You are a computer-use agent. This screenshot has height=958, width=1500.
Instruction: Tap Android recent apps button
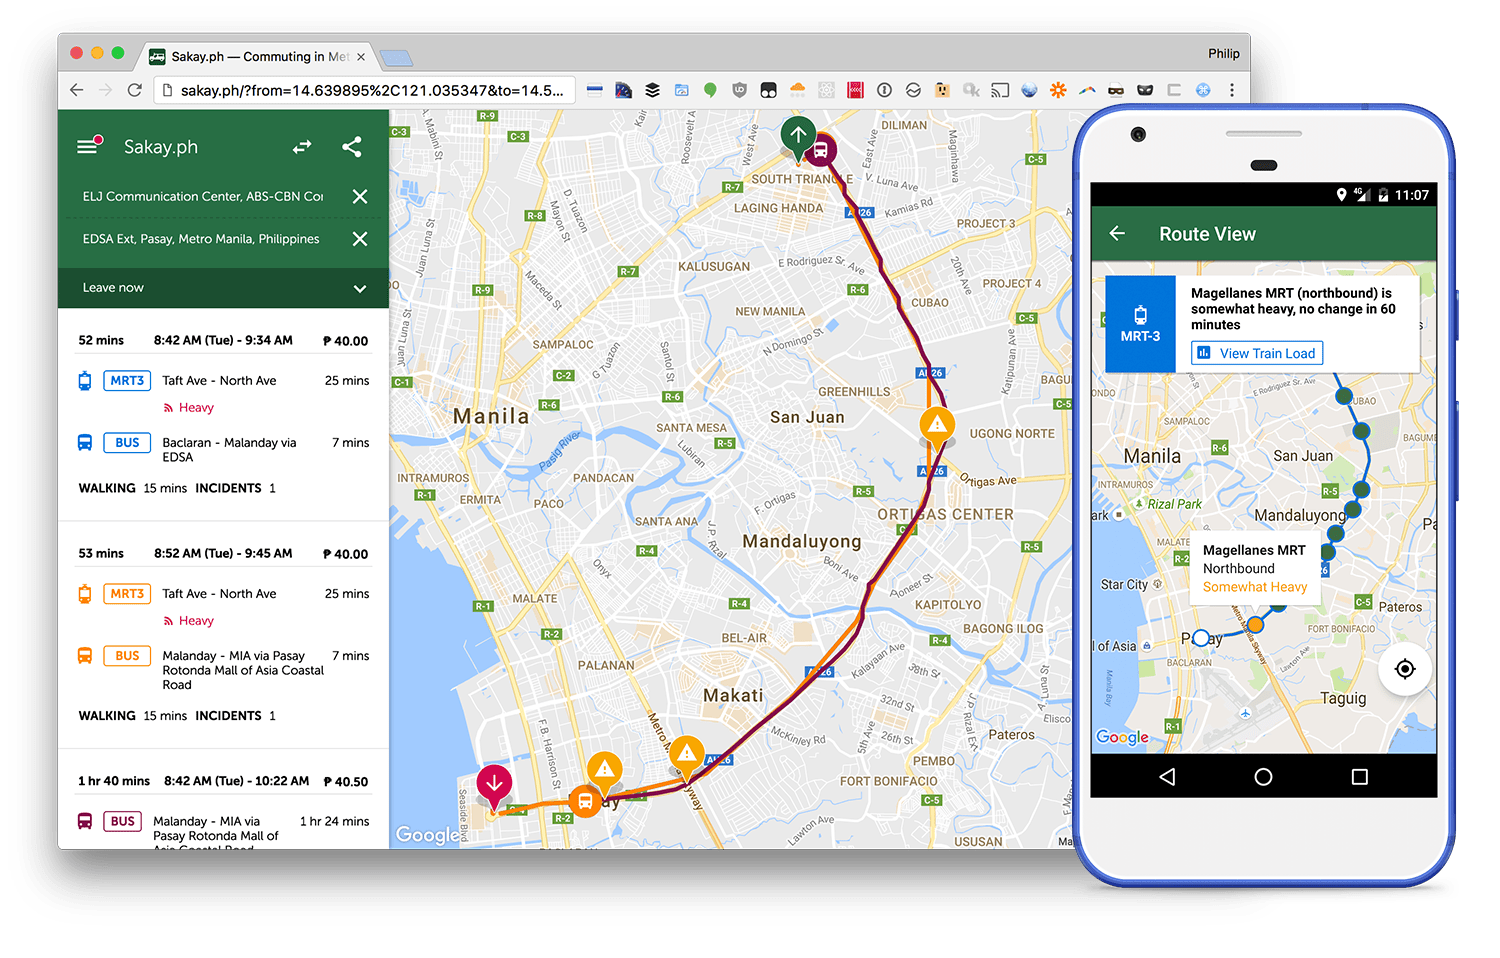pos(1360,777)
